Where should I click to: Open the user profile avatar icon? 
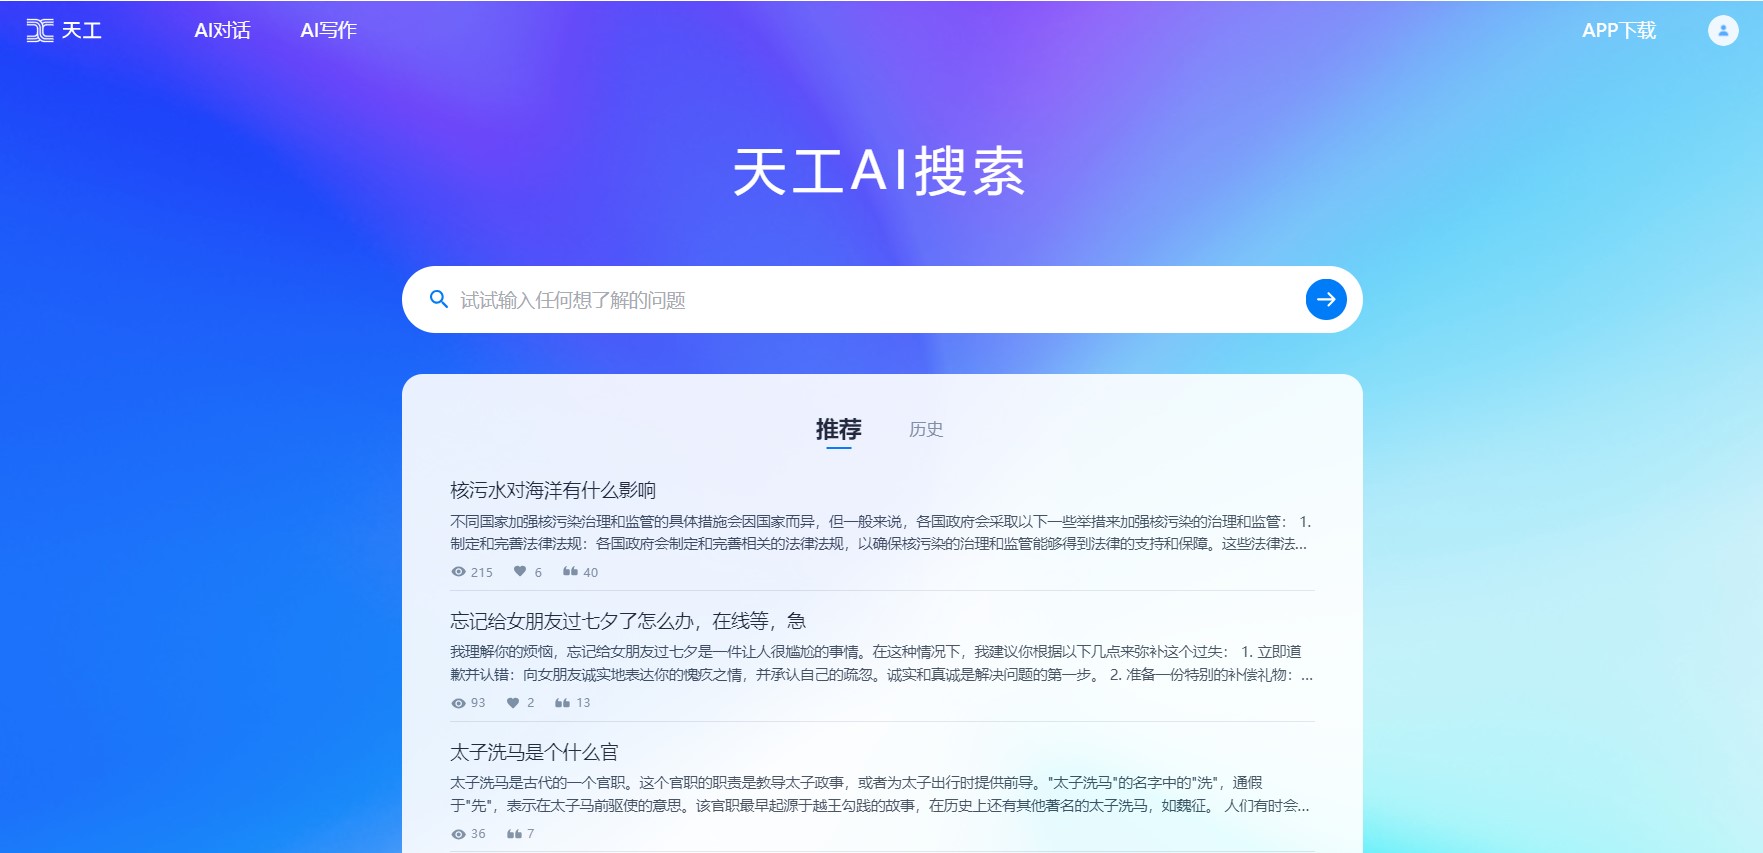(1722, 30)
